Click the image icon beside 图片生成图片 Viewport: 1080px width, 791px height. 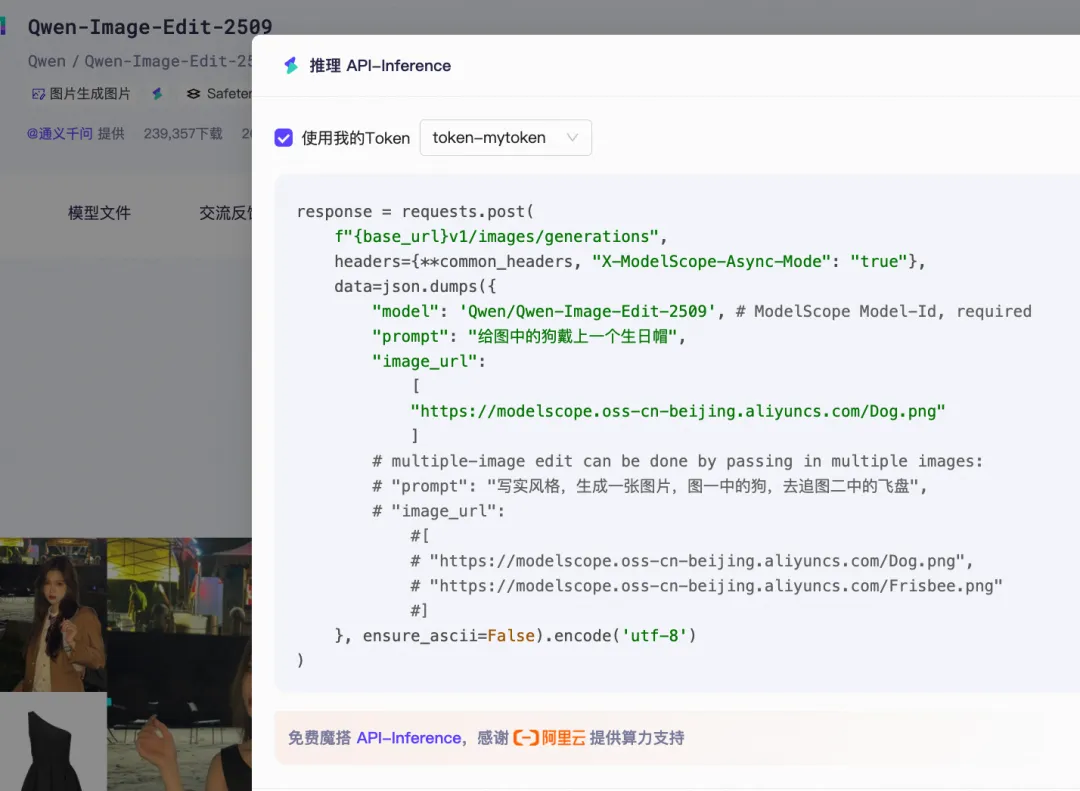pos(39,94)
